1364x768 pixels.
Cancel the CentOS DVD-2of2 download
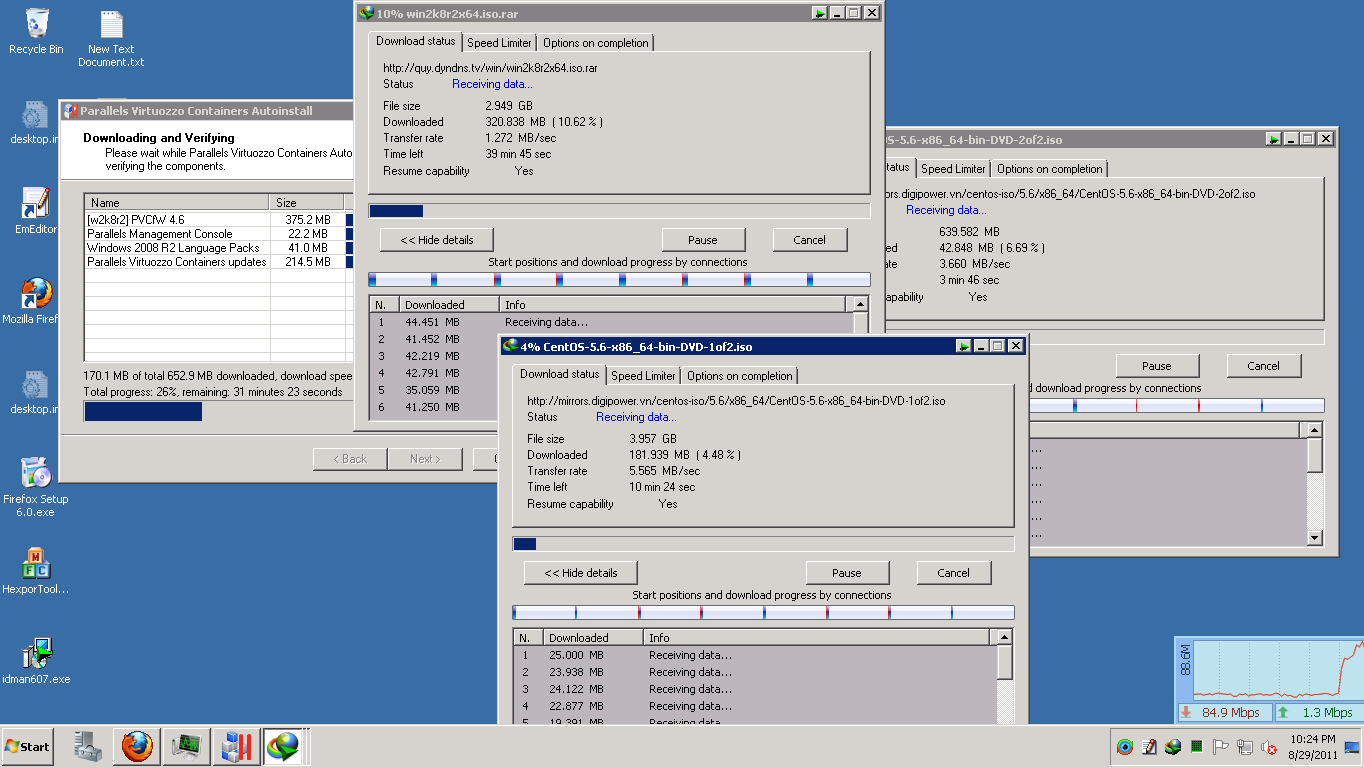(1264, 366)
